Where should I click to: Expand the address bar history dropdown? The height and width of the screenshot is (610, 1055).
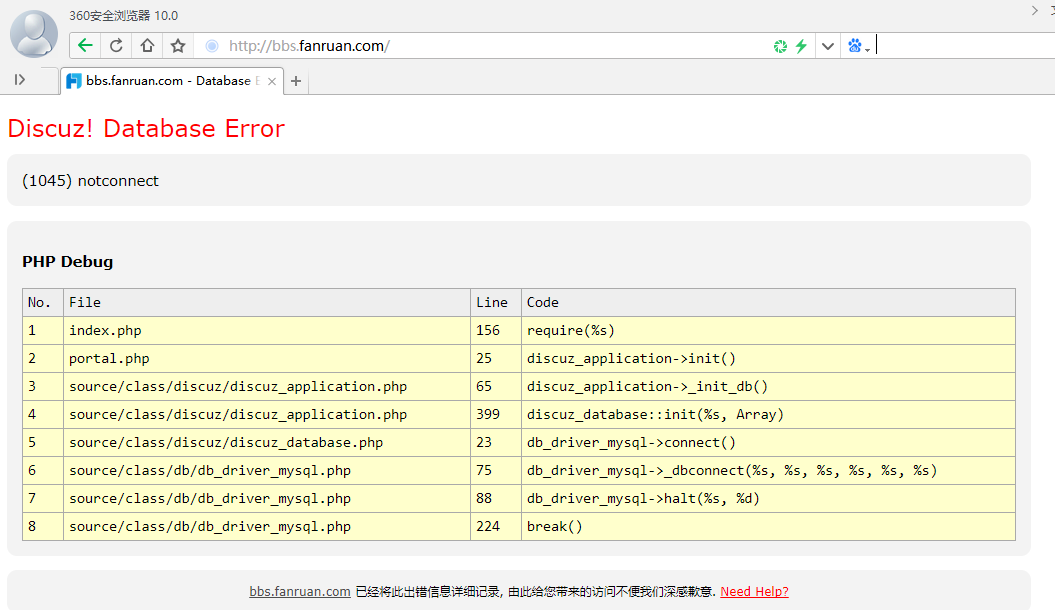(x=828, y=46)
